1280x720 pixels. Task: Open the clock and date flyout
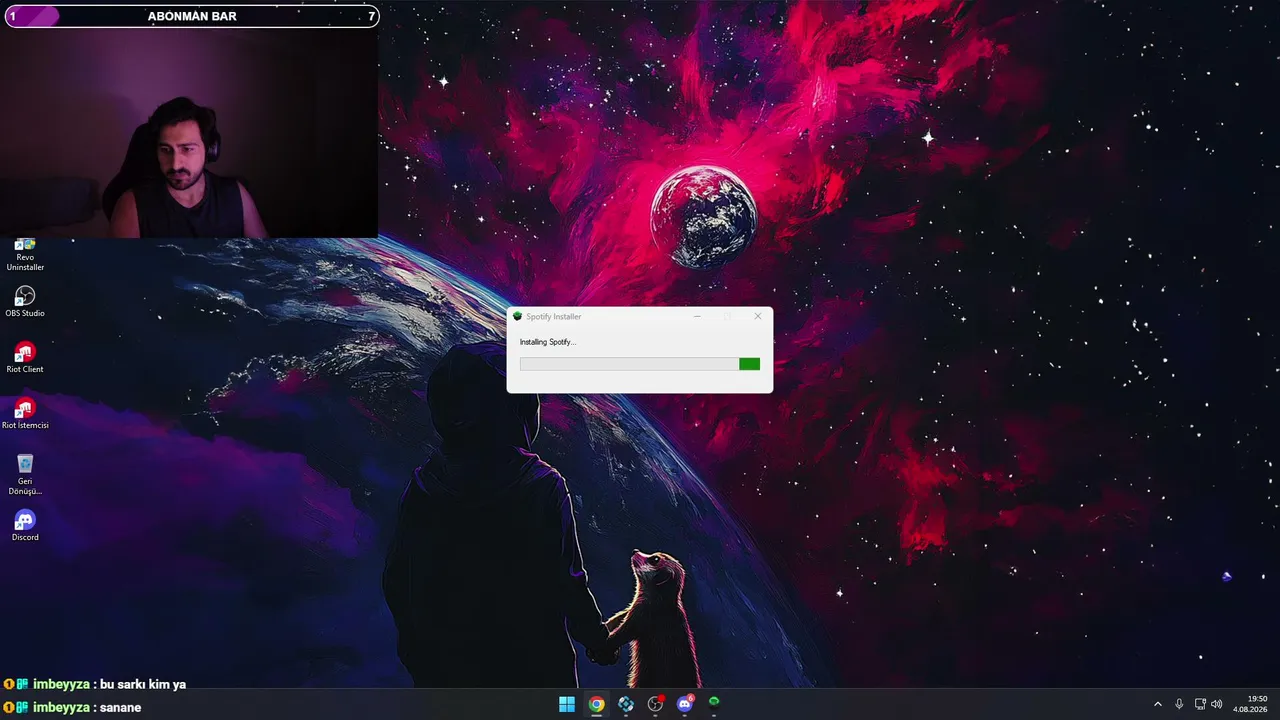[x=1250, y=704]
